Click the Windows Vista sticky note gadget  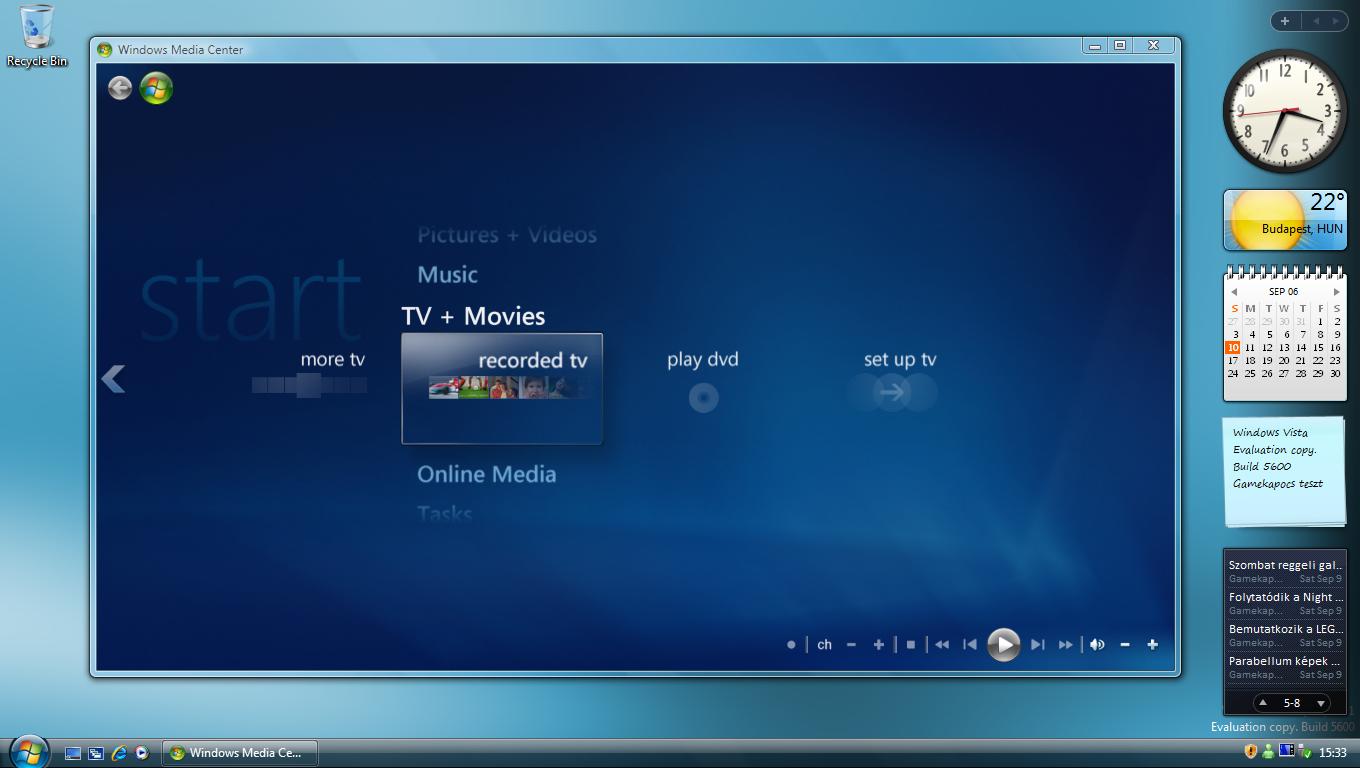tap(1285, 471)
